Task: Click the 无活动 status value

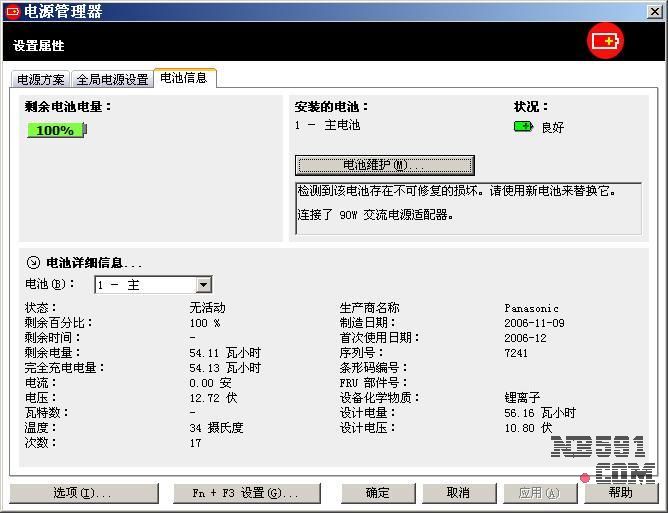Action: (207, 308)
